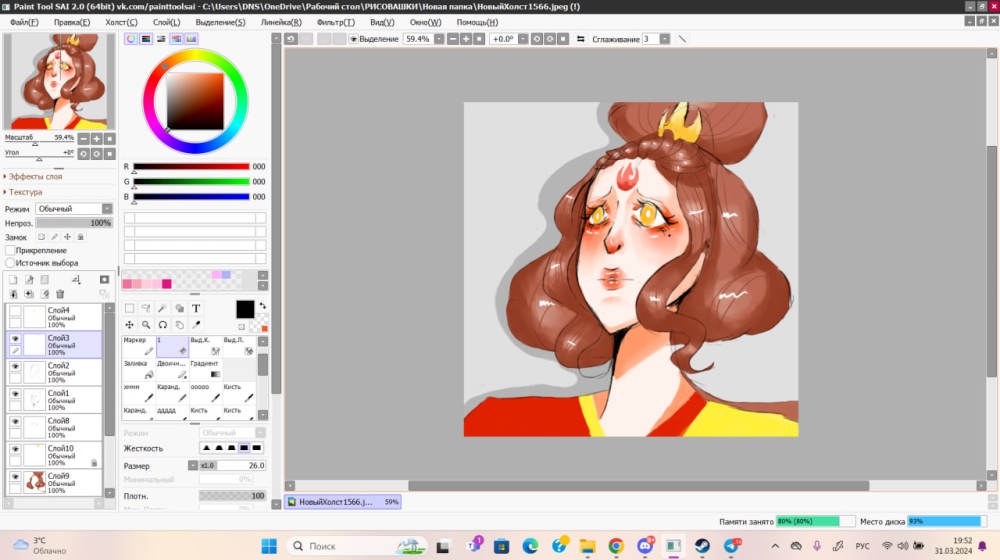This screenshot has height=560, width=1000.
Task: Hide the Слой2 layer
Action: [x=15, y=366]
